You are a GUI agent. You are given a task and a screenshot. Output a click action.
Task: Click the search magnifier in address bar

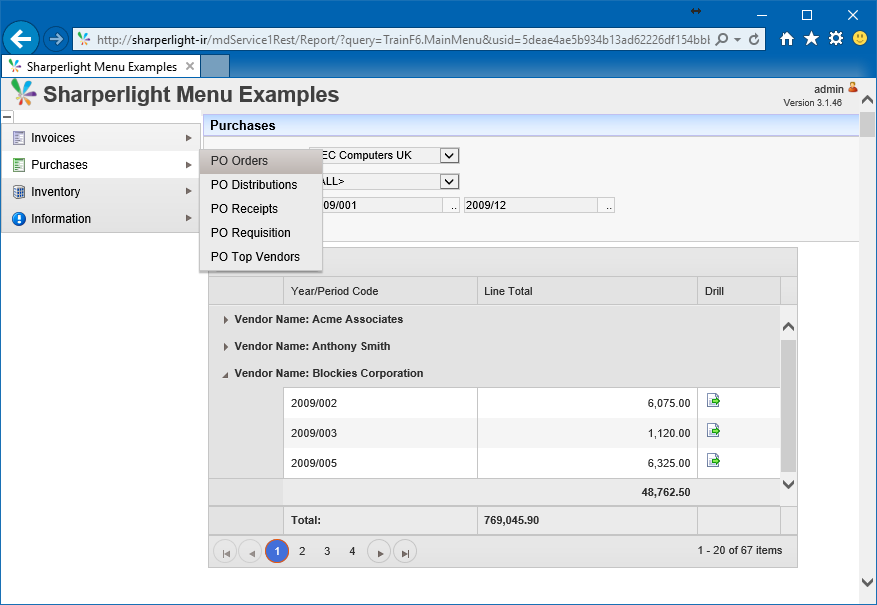click(722, 39)
